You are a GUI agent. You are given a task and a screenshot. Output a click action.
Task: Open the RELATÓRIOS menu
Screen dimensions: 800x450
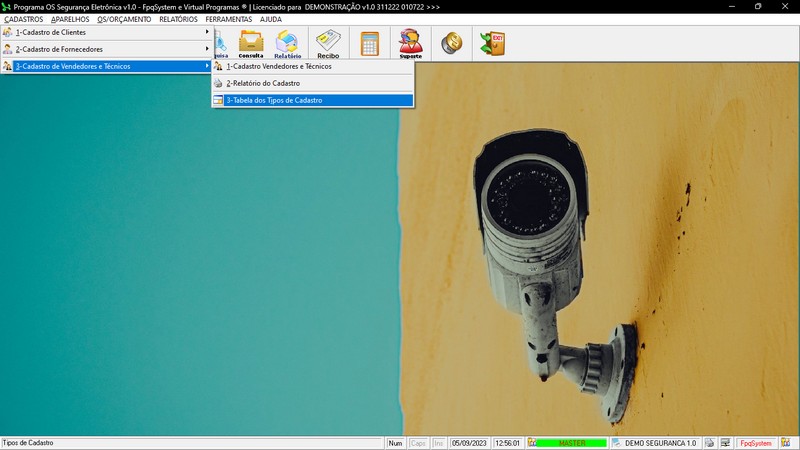pyautogui.click(x=178, y=19)
